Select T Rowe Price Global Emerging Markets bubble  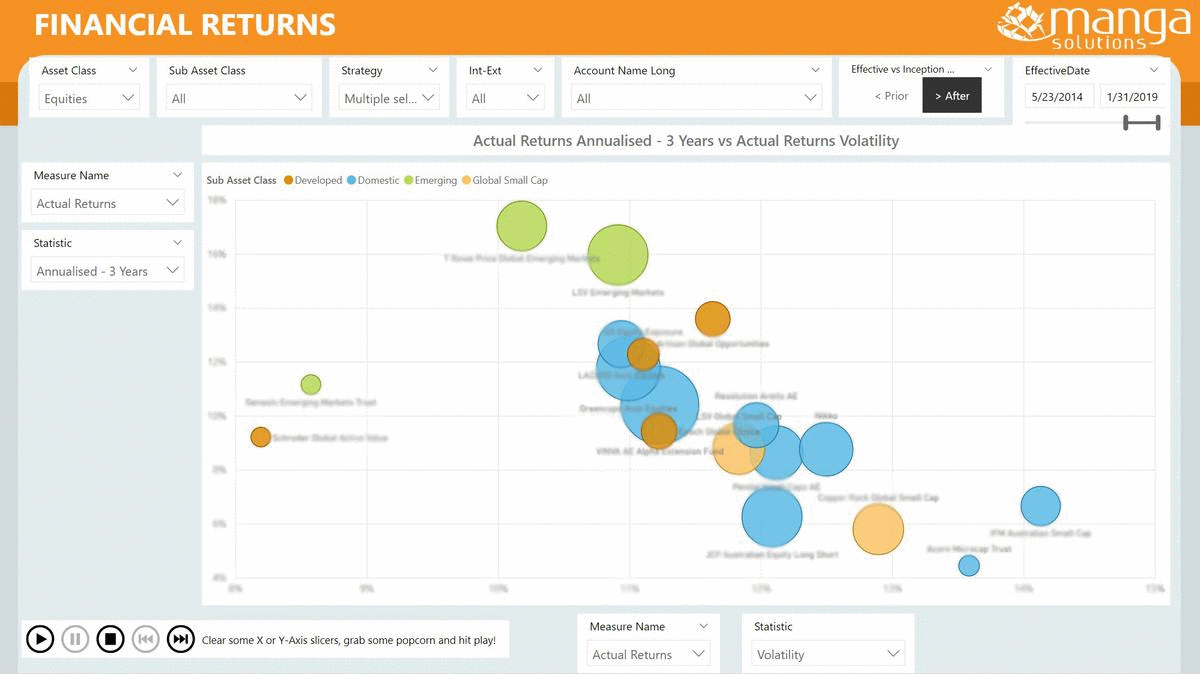521,225
